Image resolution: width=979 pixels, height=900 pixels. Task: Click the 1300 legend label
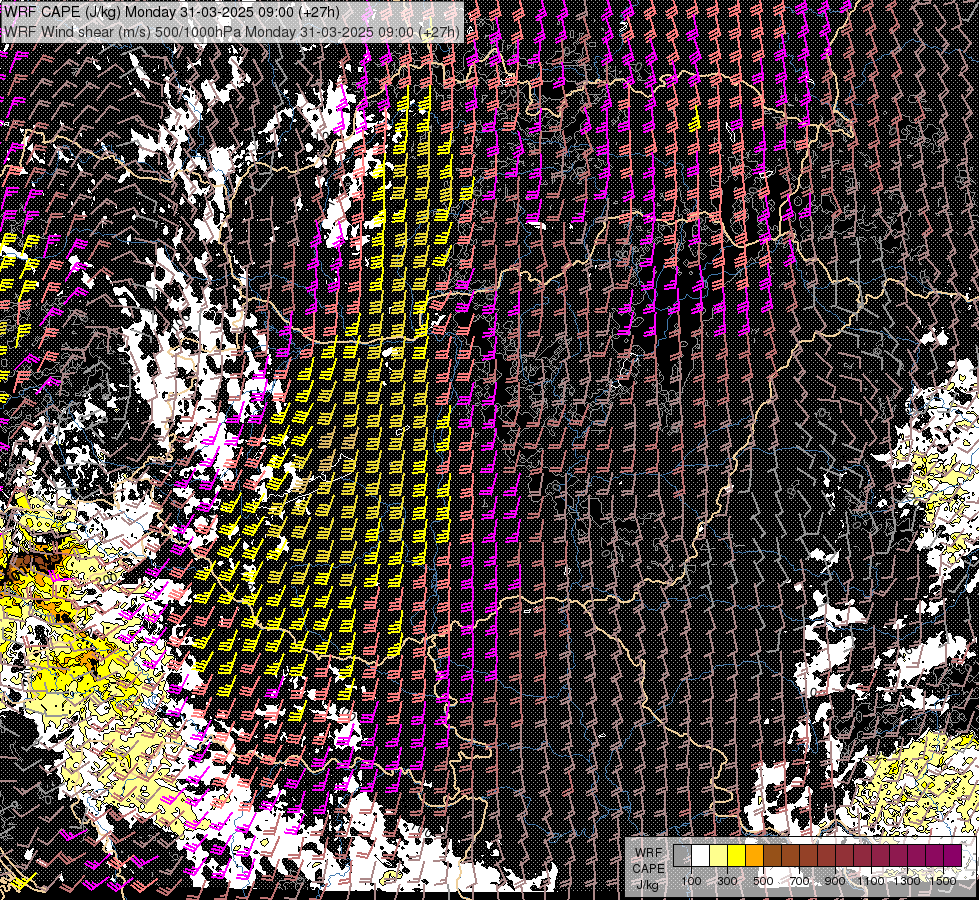(907, 881)
